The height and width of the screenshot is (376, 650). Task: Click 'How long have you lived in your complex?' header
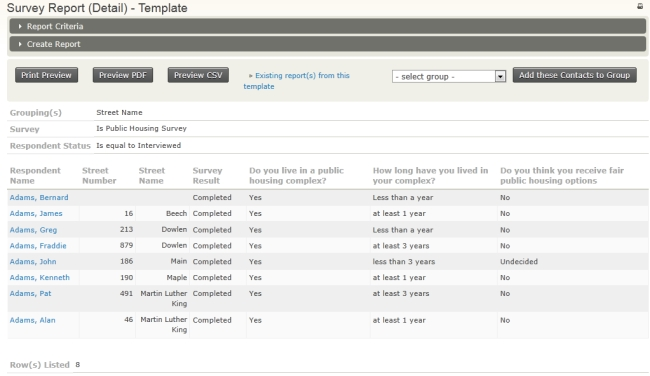point(430,175)
